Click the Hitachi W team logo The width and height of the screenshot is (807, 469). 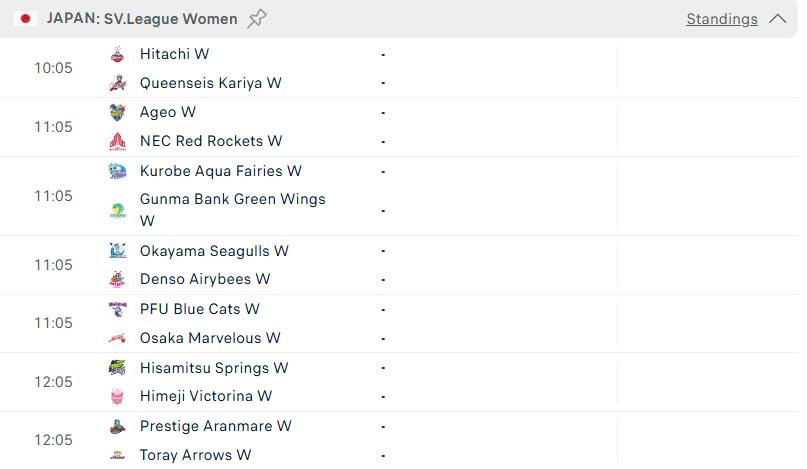(x=117, y=54)
